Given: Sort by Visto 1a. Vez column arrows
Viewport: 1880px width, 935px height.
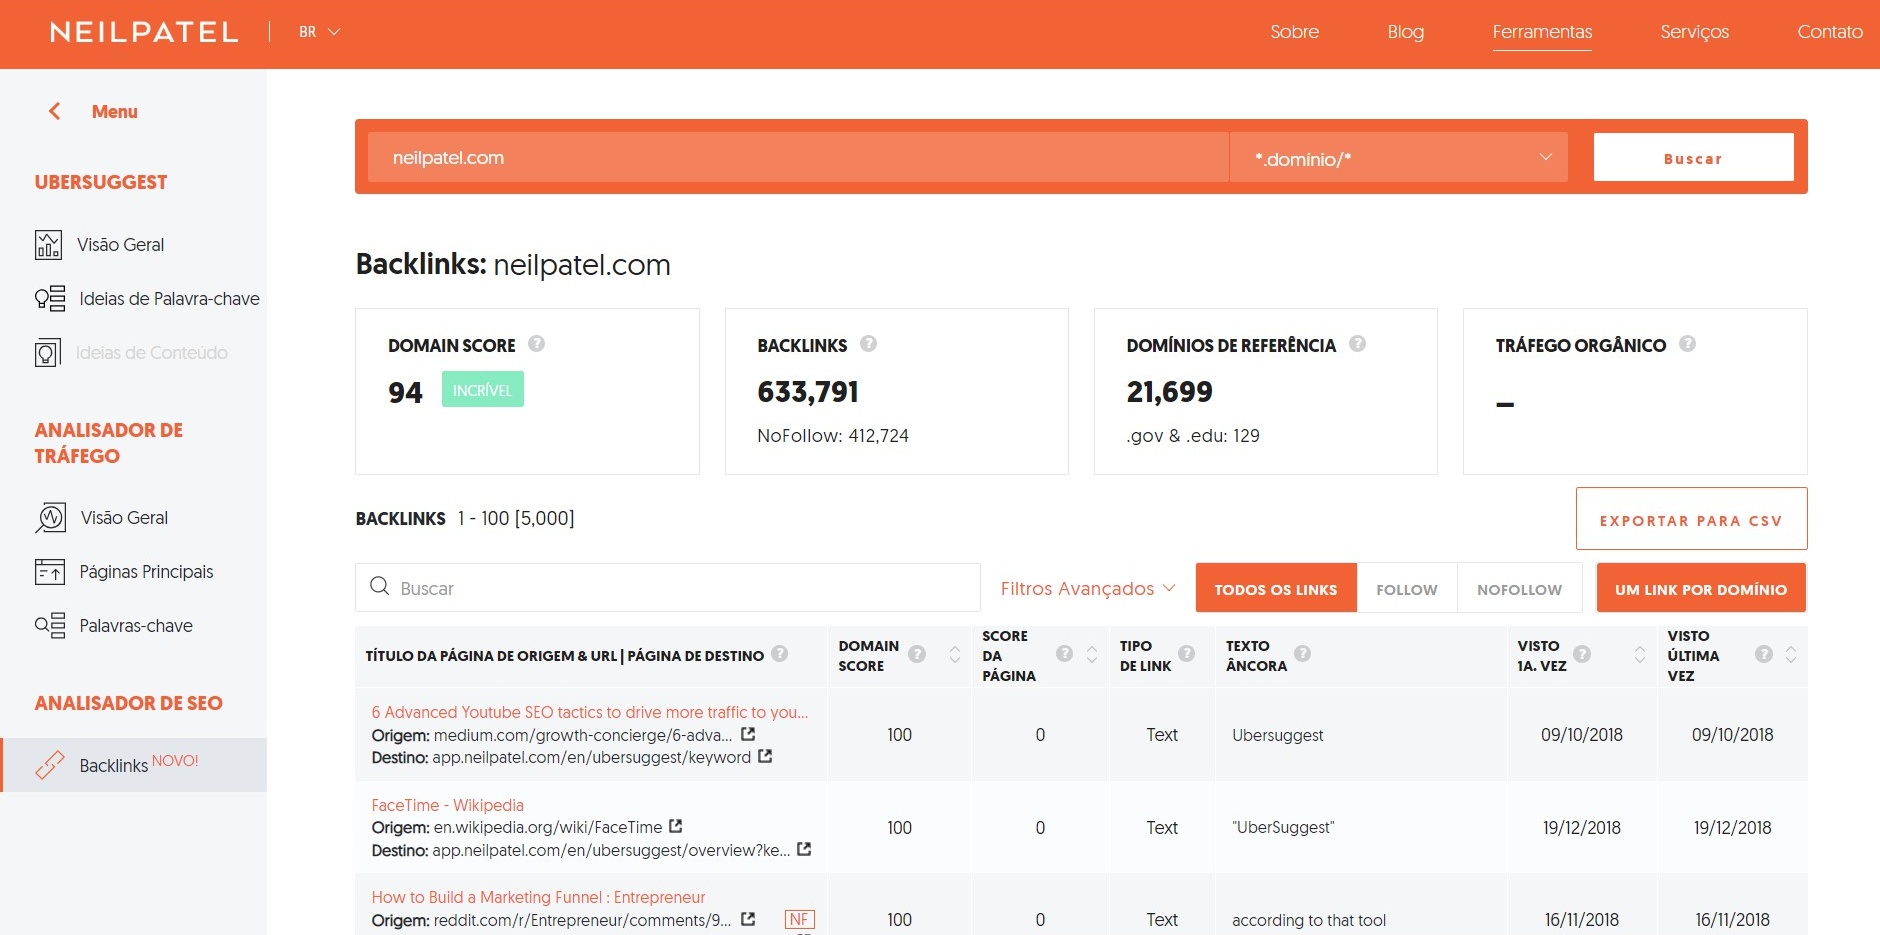Looking at the screenshot, I should [1640, 654].
